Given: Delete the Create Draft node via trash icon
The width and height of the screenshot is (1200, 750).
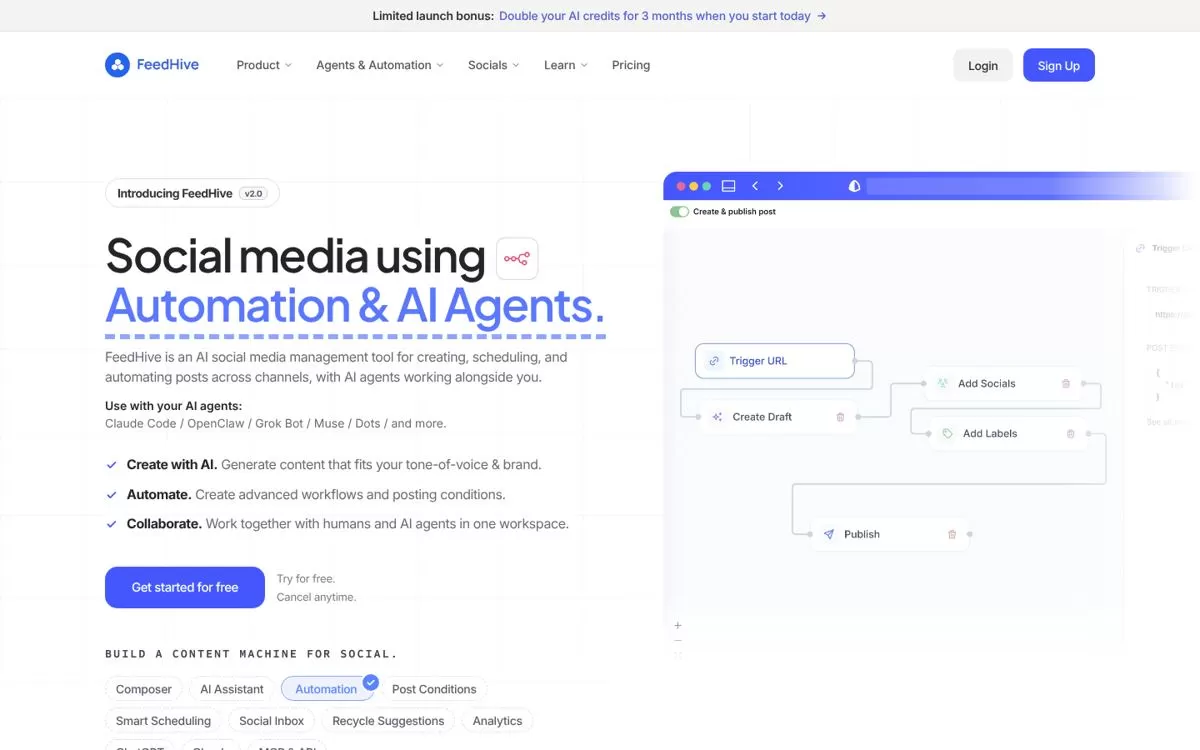Looking at the screenshot, I should pos(840,417).
